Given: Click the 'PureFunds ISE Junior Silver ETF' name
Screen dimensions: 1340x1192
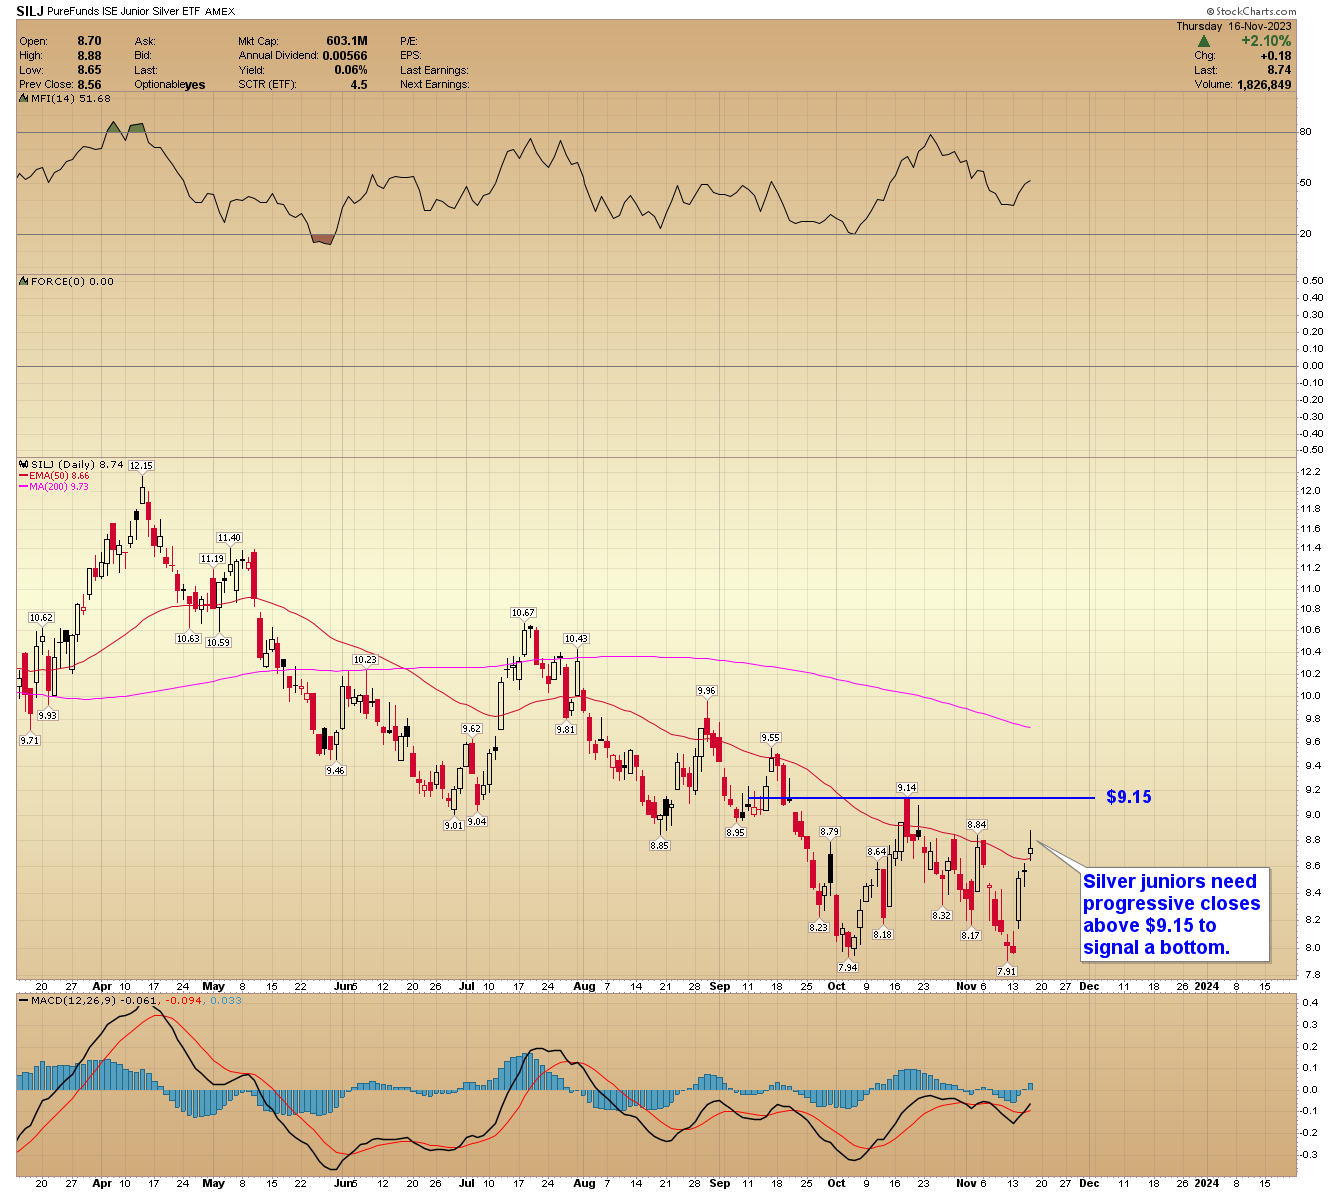Looking at the screenshot, I should point(124,12).
